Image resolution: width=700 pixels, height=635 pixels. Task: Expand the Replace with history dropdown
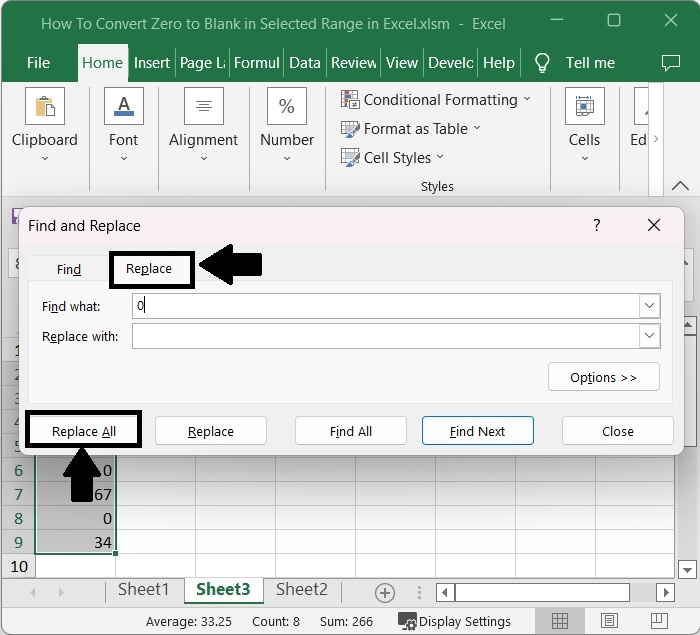pyautogui.click(x=650, y=336)
